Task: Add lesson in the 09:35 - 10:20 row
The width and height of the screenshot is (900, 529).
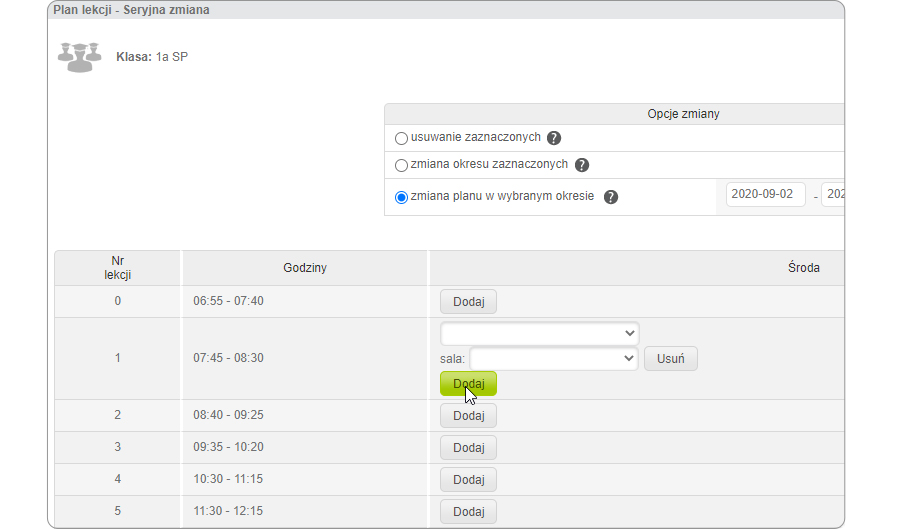Action: (468, 447)
